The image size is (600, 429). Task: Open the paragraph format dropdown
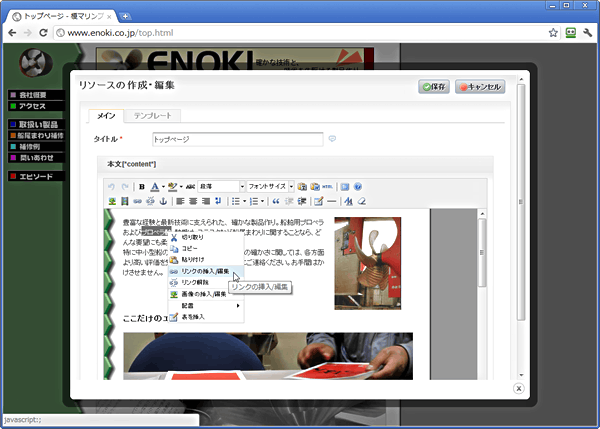tap(221, 187)
